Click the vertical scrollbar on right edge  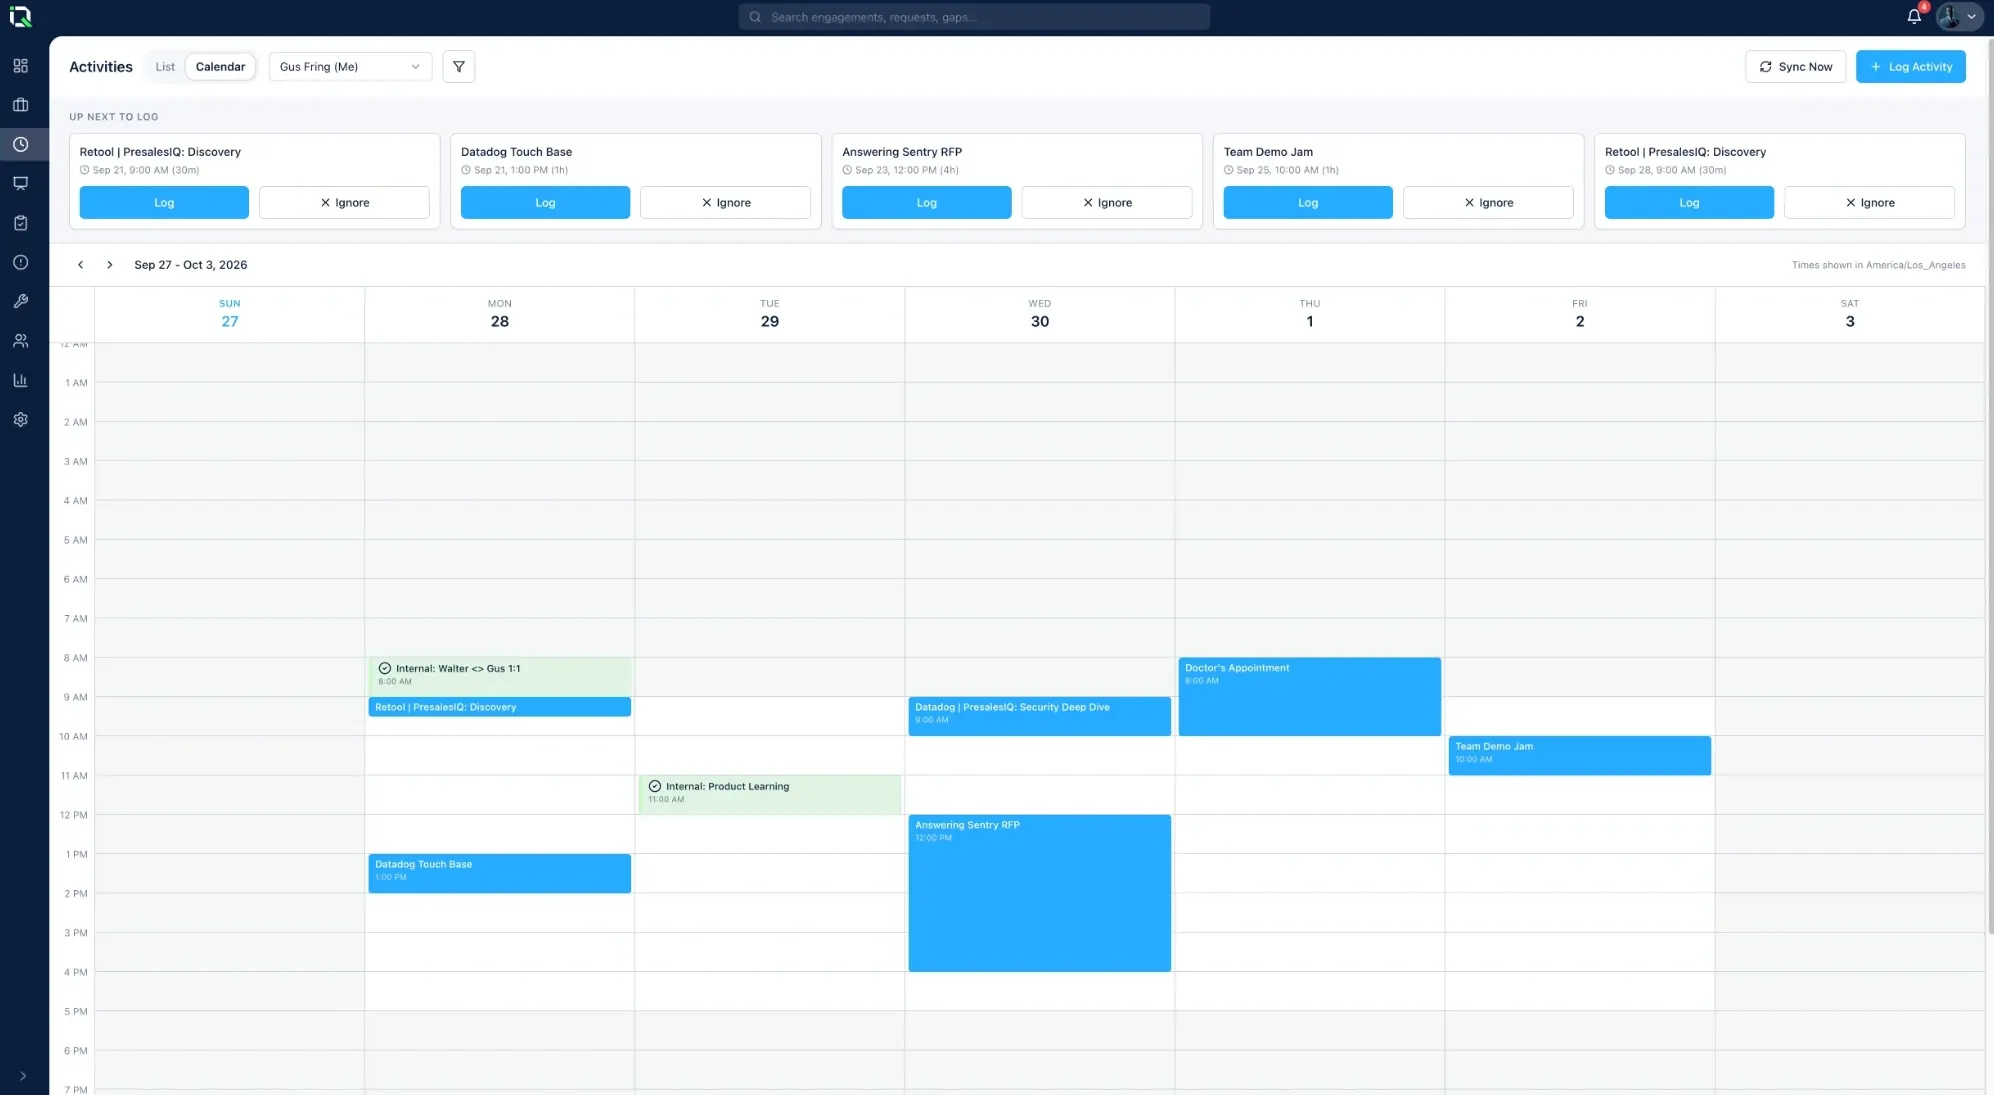[1990, 487]
